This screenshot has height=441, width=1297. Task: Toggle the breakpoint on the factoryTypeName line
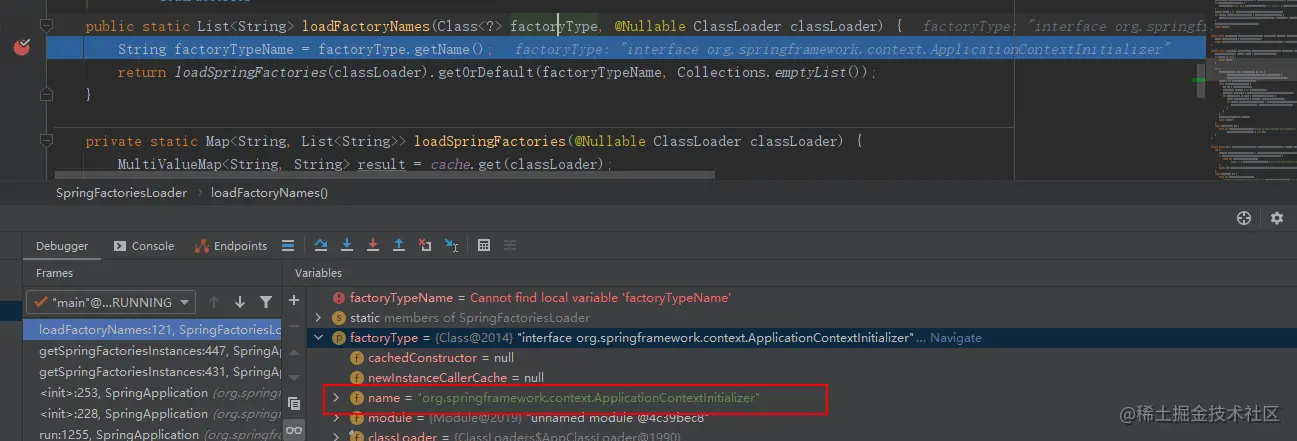(x=23, y=47)
